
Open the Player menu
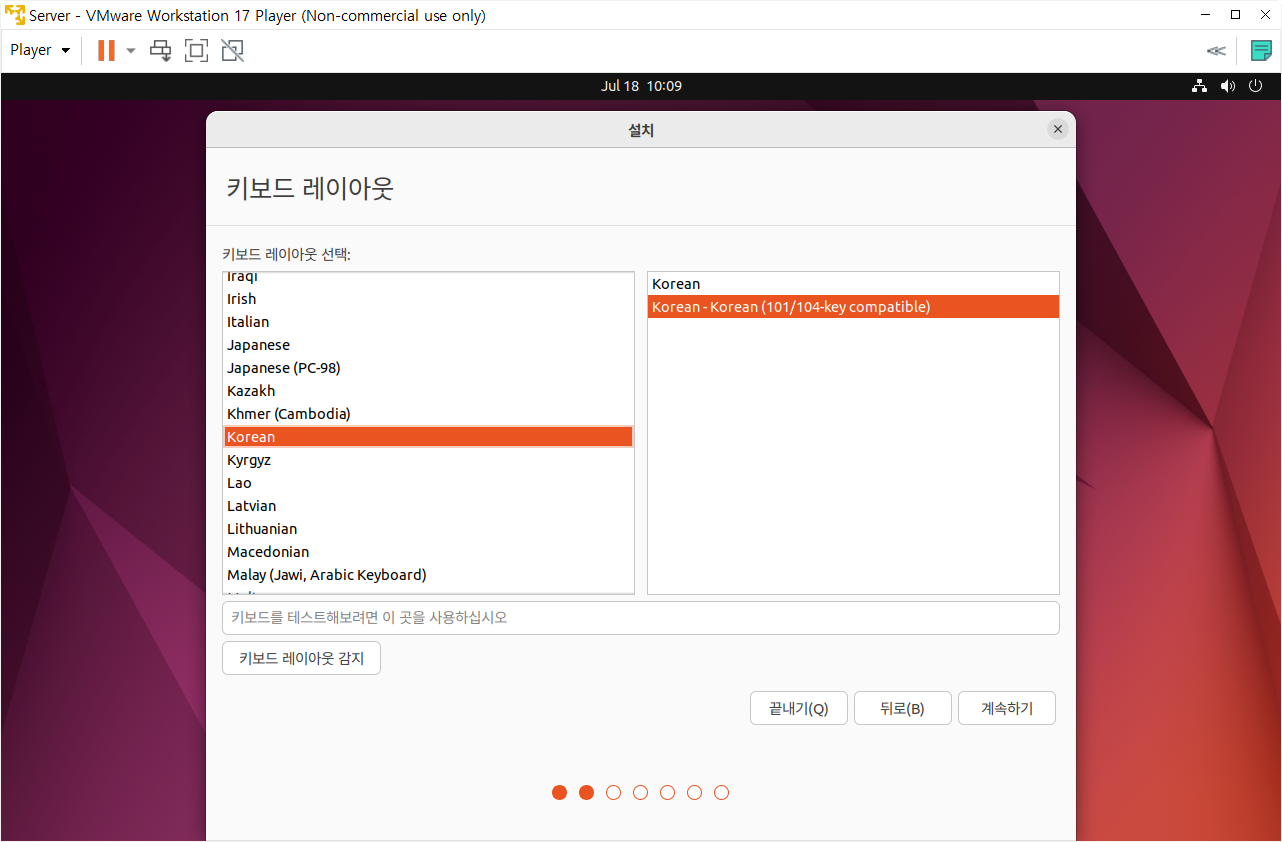tap(40, 50)
